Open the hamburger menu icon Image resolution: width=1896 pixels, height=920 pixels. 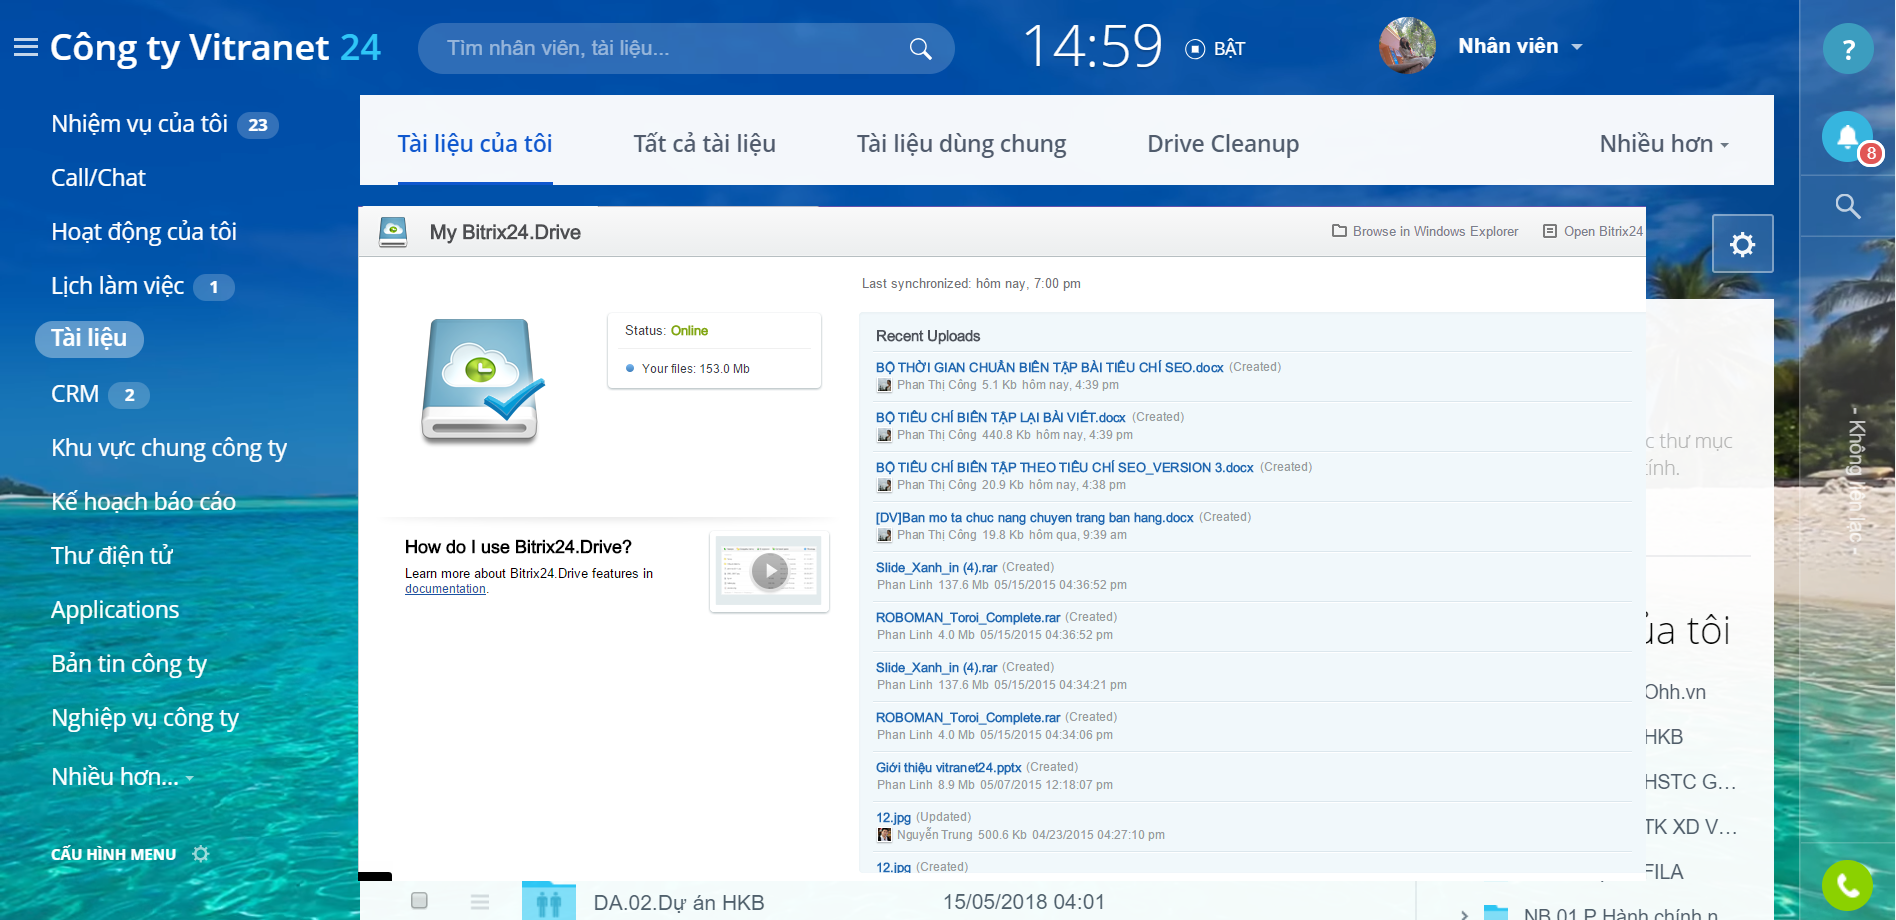(x=26, y=47)
